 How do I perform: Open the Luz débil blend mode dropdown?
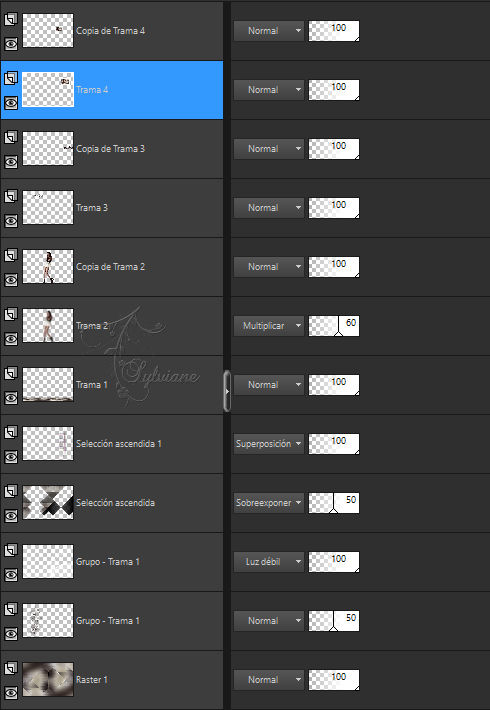click(x=269, y=561)
